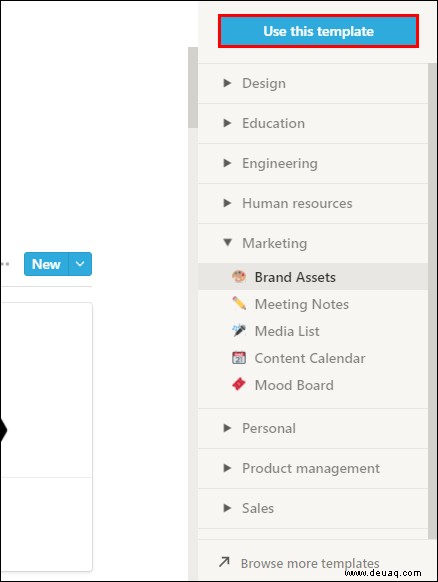
Task: Collapse the Marketing category
Action: pos(228,243)
